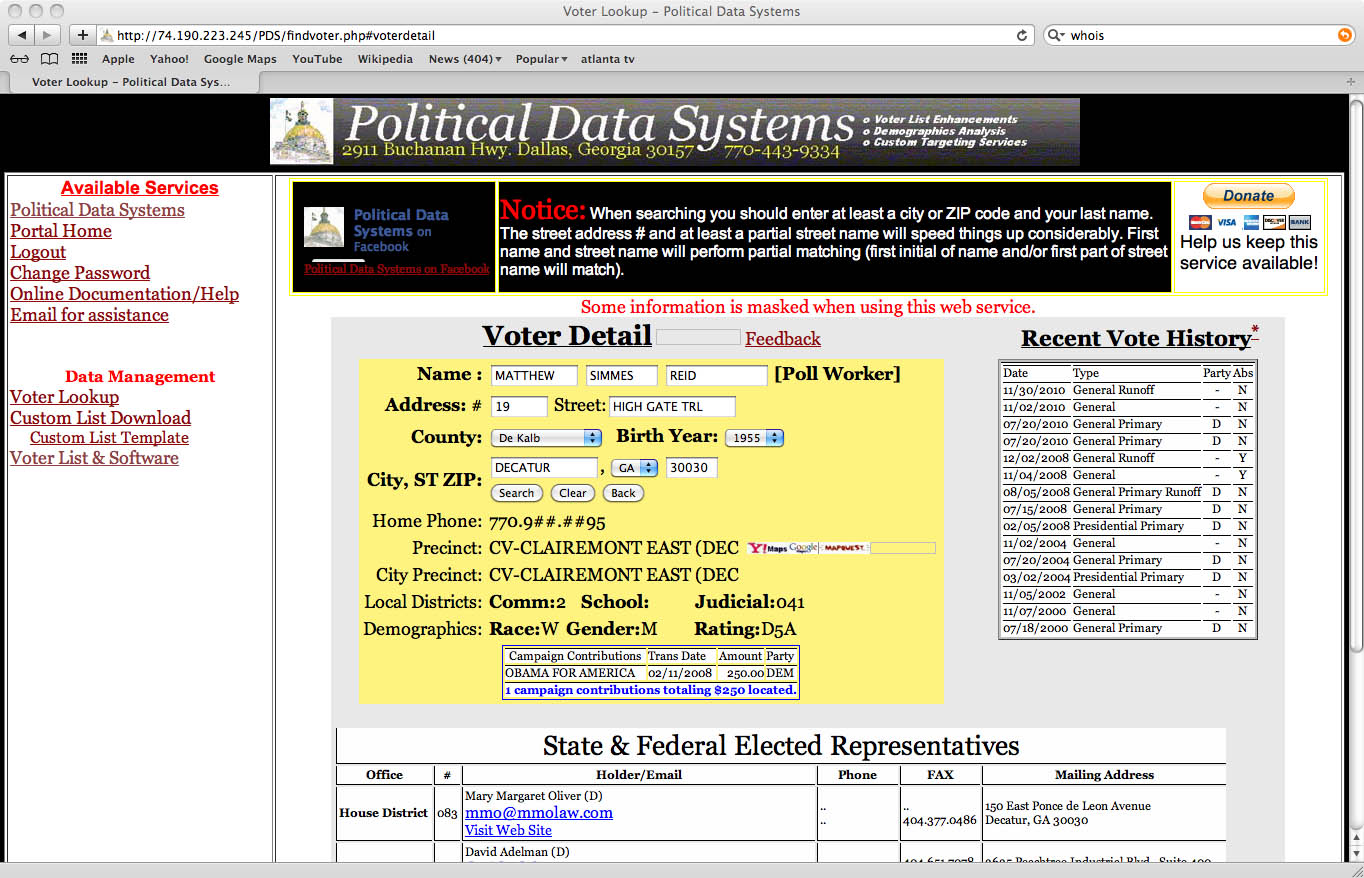
Task: Click the OBAMA FOR AMERICA contribution cell
Action: (x=573, y=673)
